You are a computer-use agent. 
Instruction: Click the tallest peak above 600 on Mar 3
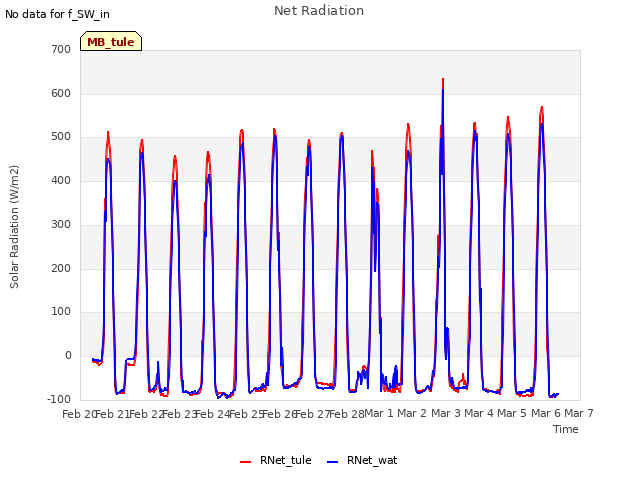click(443, 79)
